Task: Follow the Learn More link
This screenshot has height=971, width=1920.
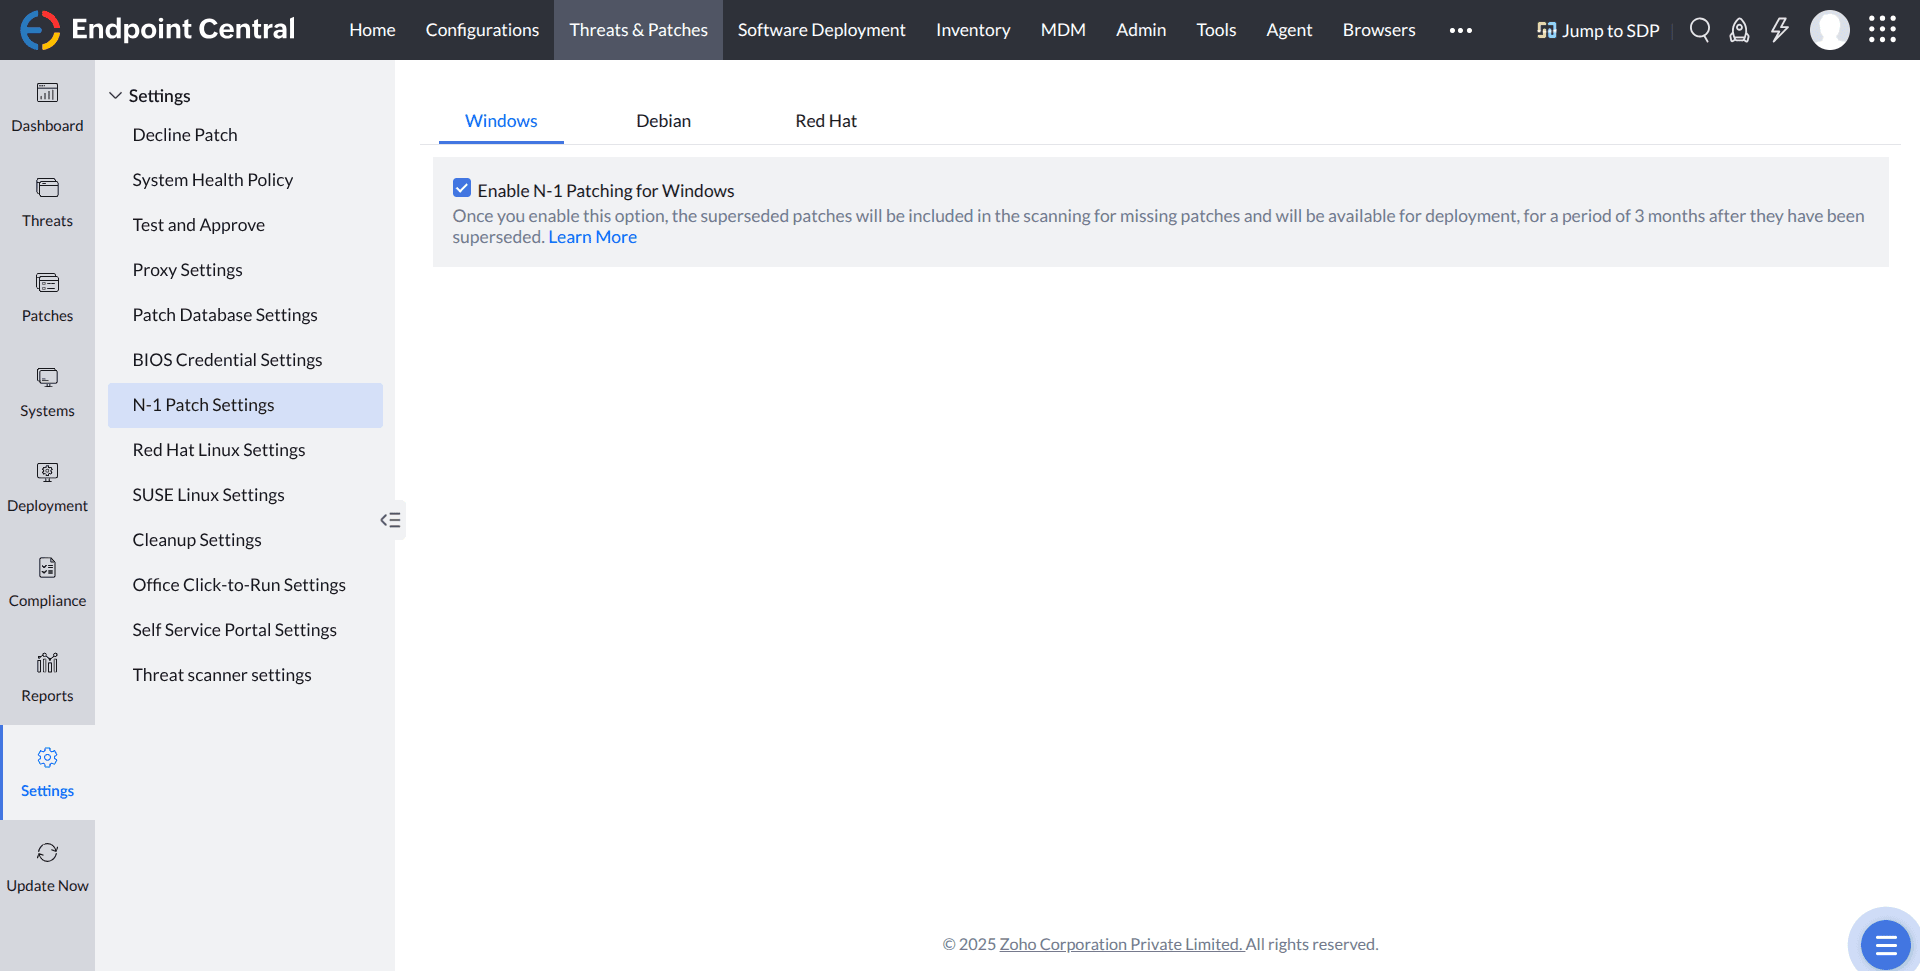Action: (592, 237)
